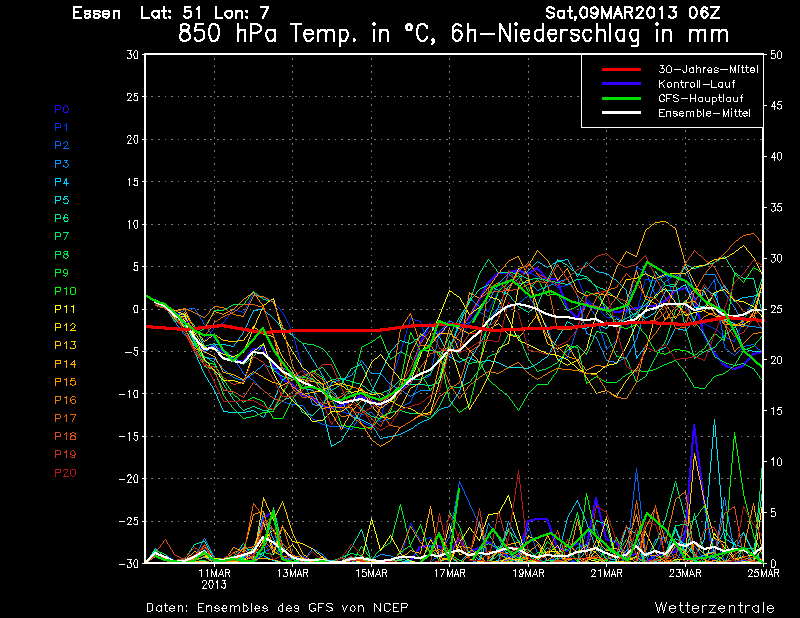Image resolution: width=800 pixels, height=618 pixels.
Task: Select the 30-Jahres-Mittel legend text
Action: (708, 69)
